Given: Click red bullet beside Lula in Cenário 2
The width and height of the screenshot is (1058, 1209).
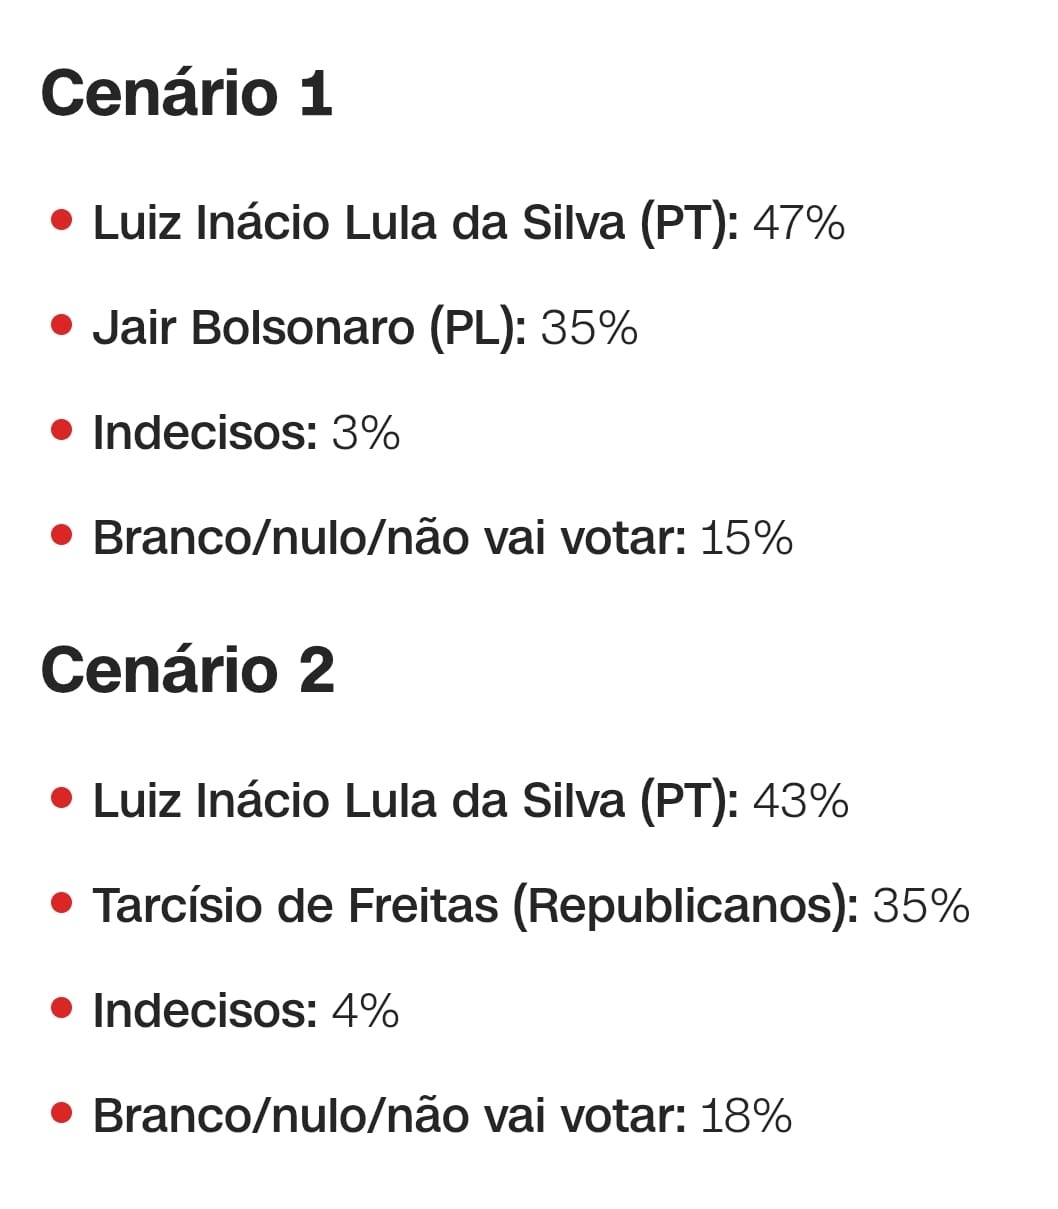Looking at the screenshot, I should pos(62,798).
